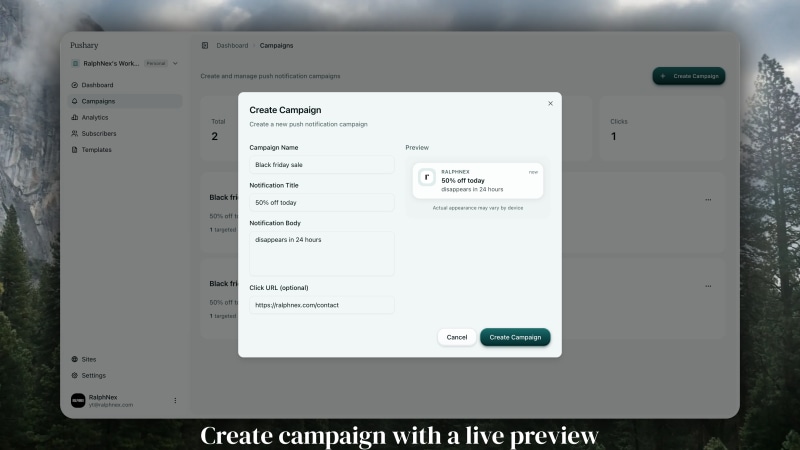This screenshot has width=800, height=450.
Task: Open user menu dots beside RalphNex account
Action: point(175,401)
